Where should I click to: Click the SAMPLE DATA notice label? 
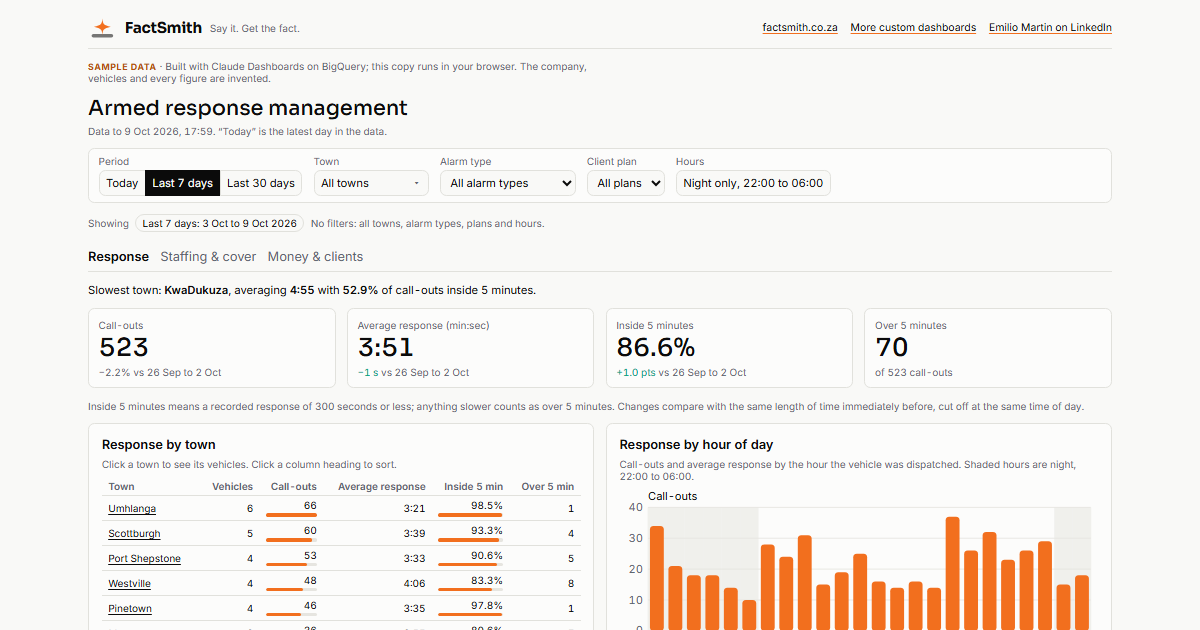pos(122,67)
